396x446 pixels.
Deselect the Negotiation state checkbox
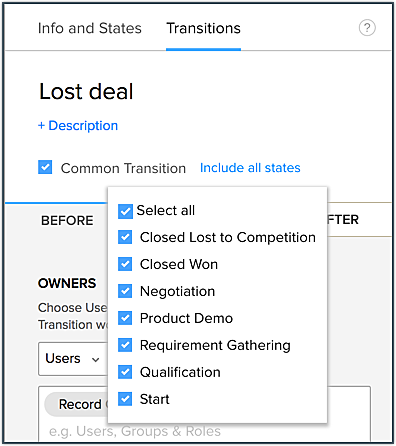125,291
